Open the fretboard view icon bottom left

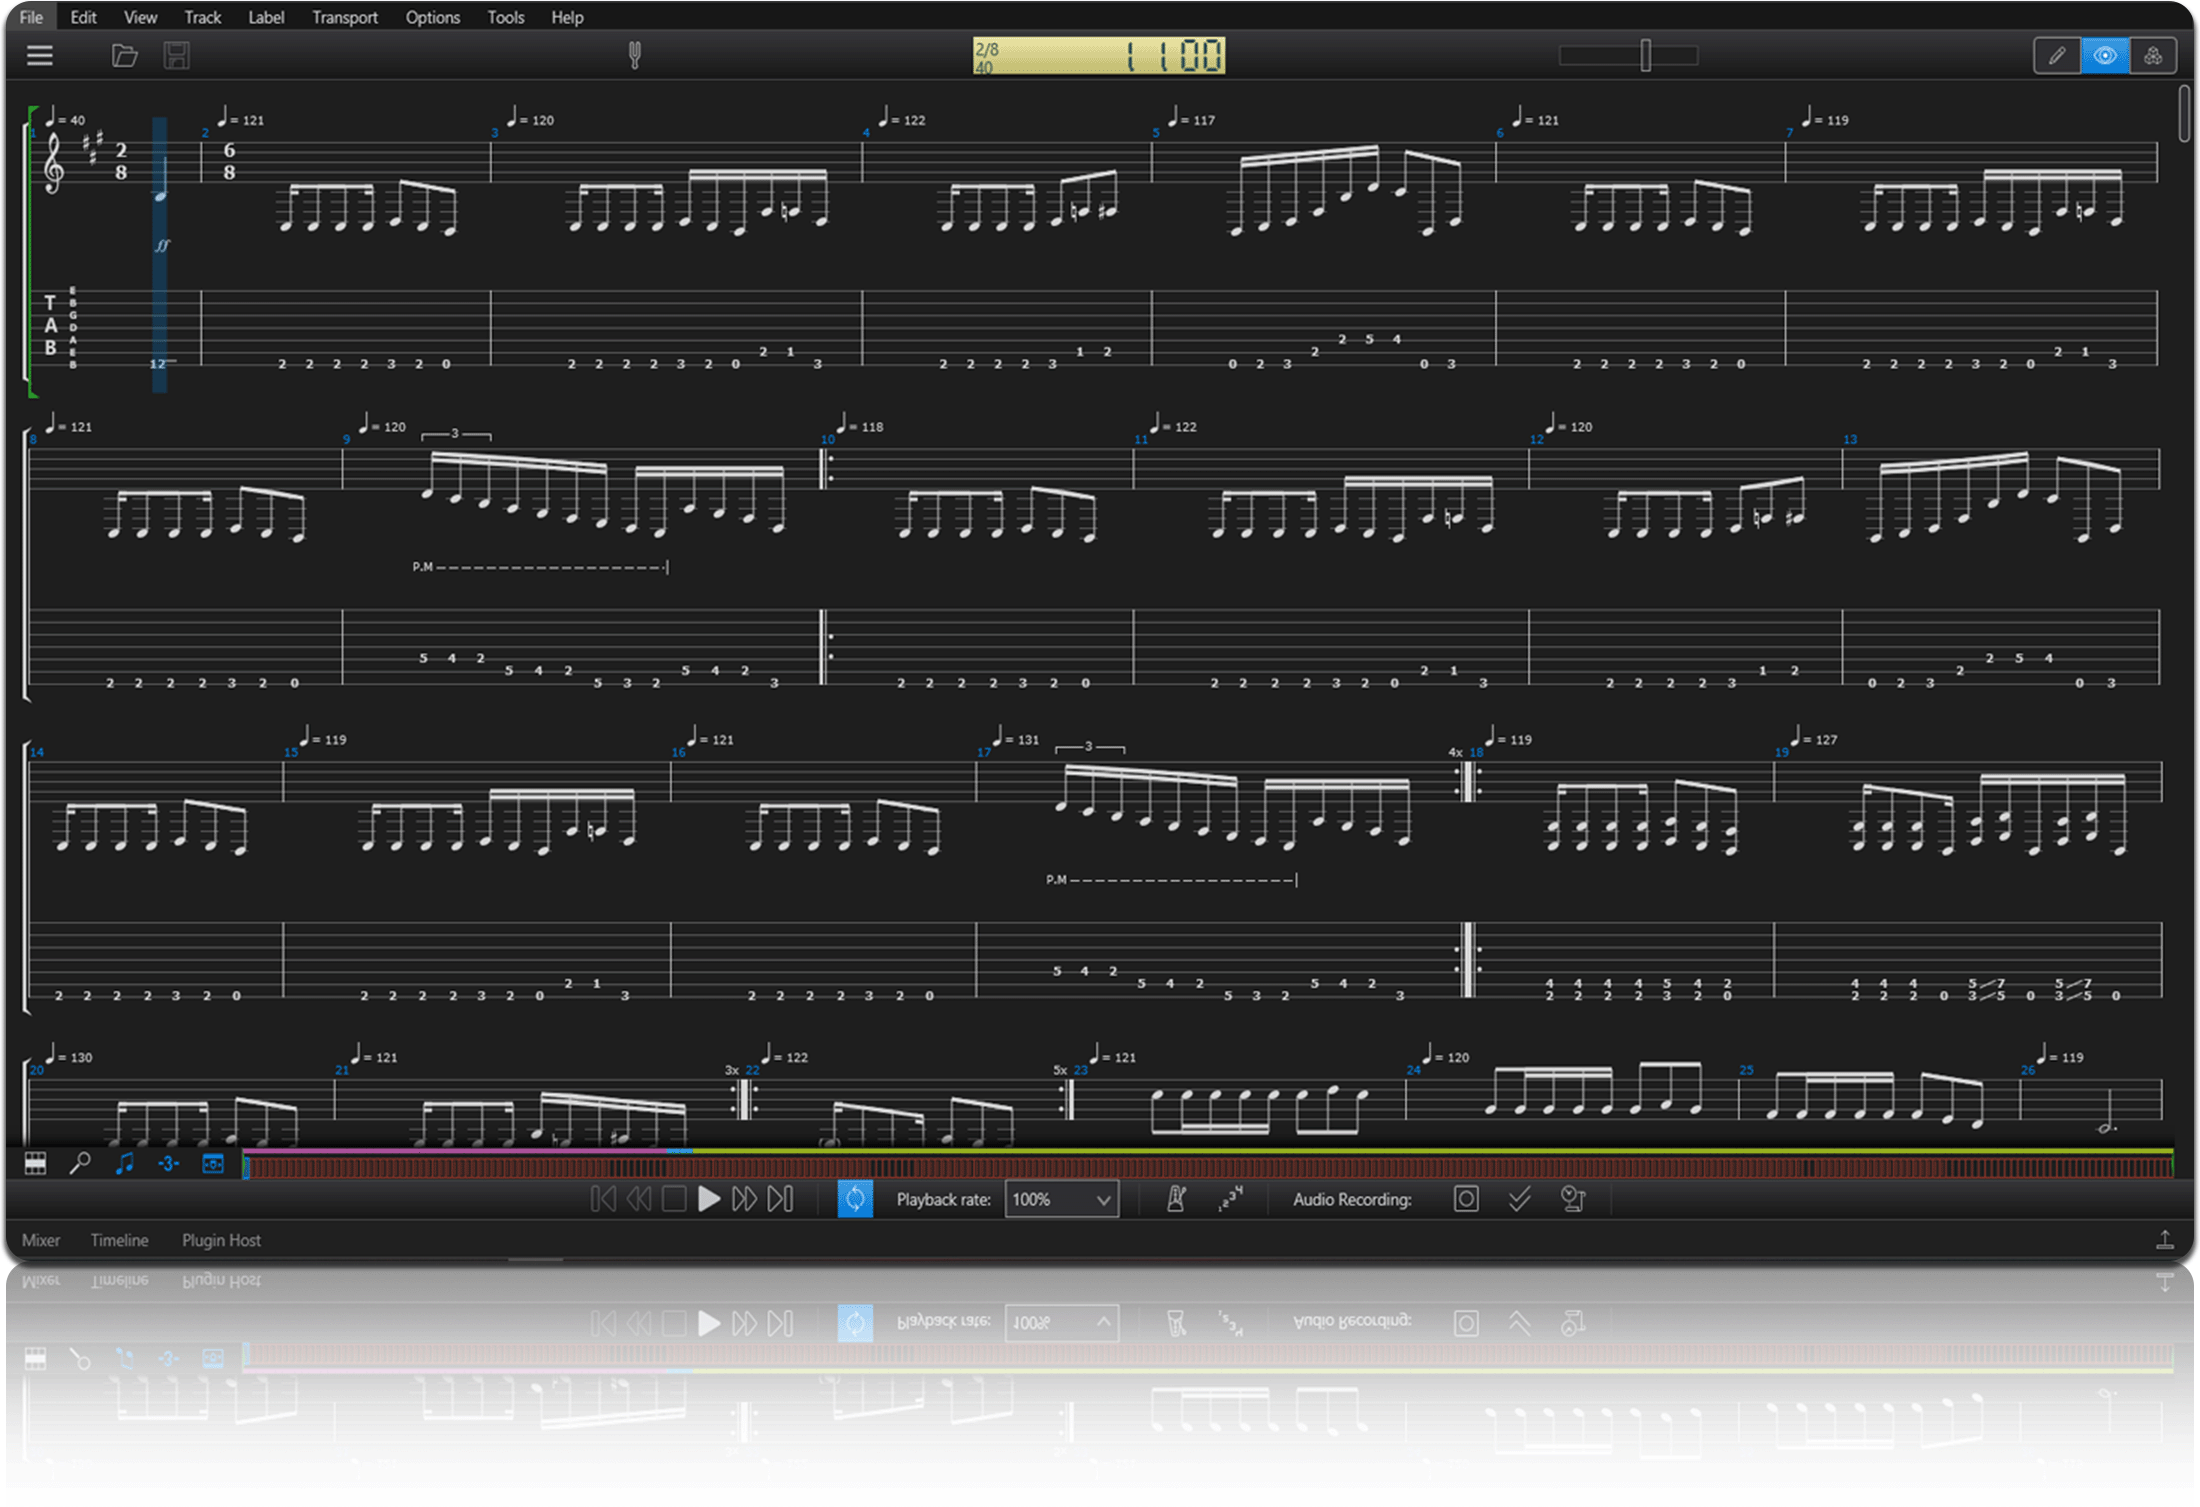(x=35, y=1163)
